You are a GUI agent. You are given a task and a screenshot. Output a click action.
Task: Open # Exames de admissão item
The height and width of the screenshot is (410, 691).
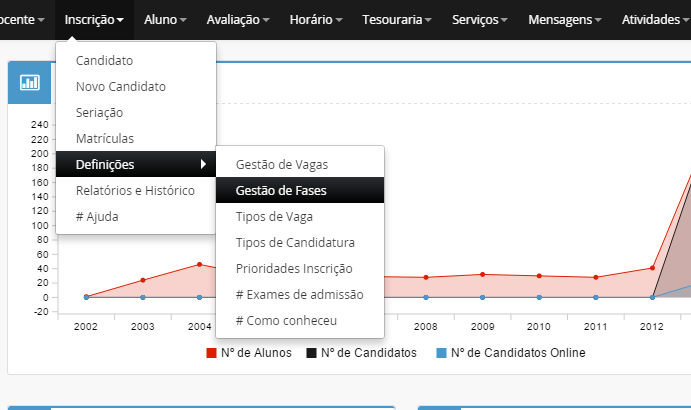point(299,294)
